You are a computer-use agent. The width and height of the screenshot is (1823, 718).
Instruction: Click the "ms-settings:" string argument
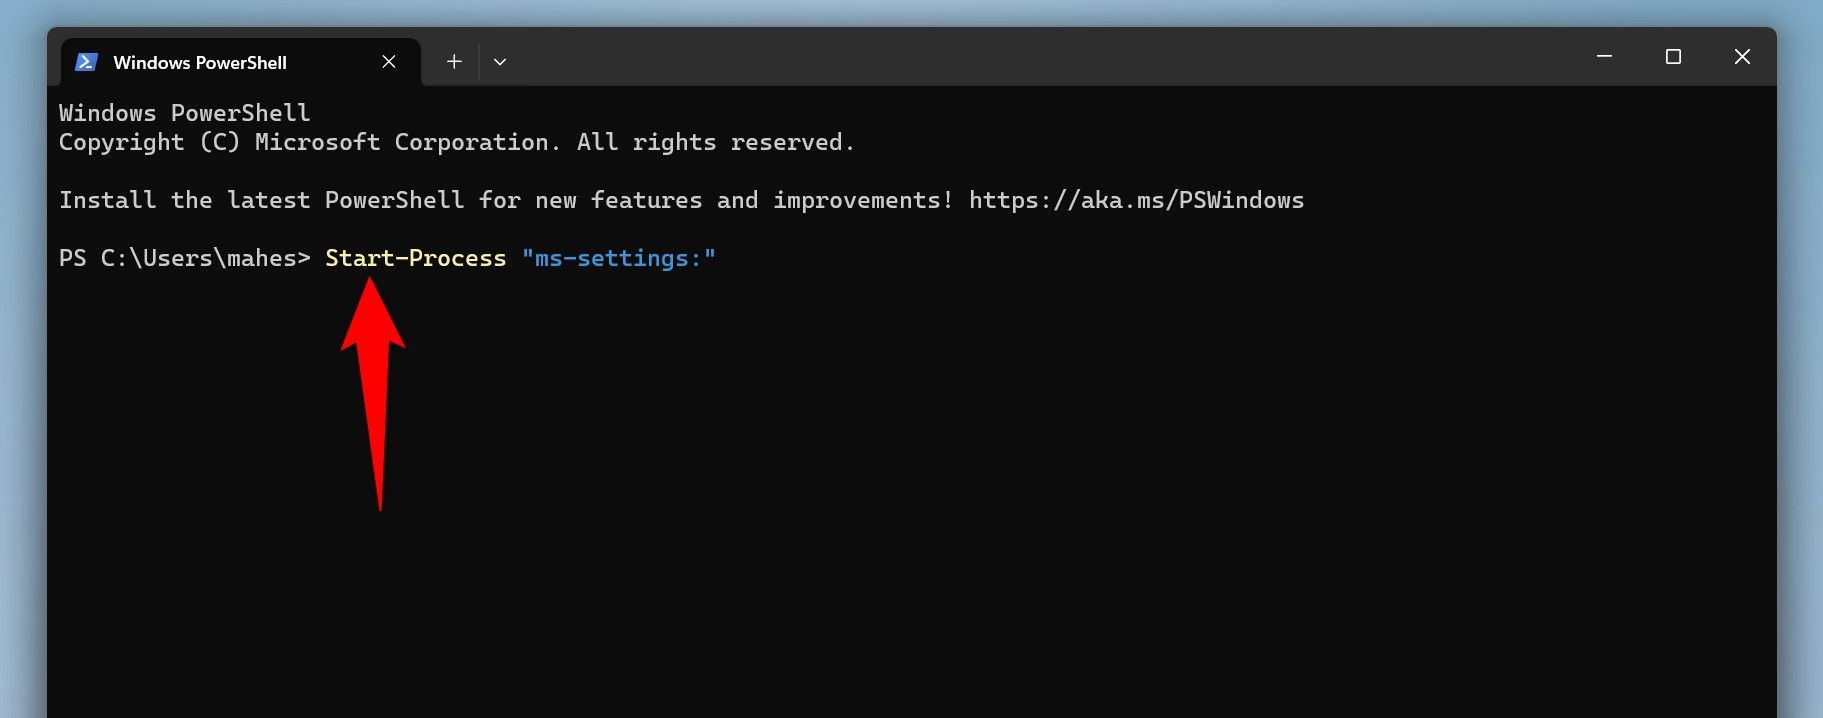618,258
